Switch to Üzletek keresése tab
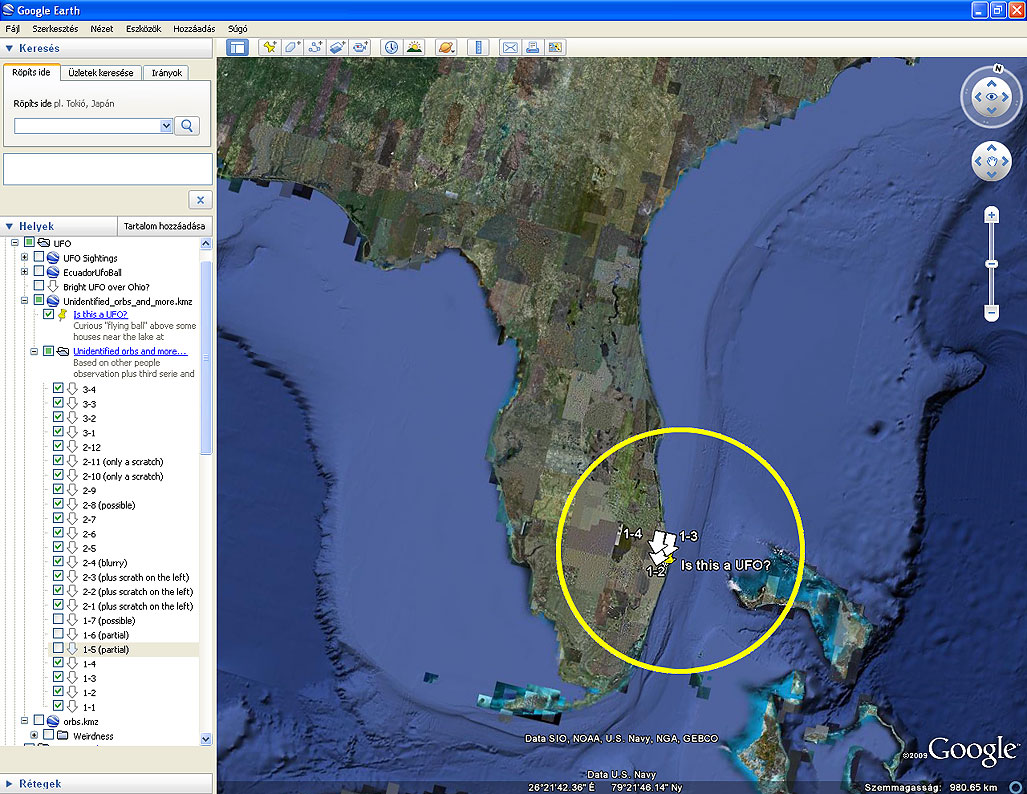This screenshot has width=1027, height=794. [x=101, y=73]
